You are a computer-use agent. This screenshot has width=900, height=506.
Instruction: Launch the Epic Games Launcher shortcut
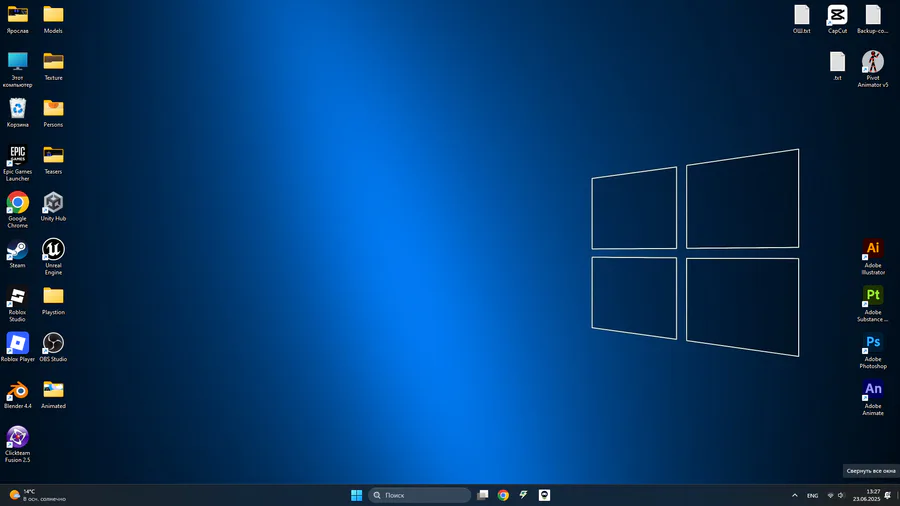tap(17, 164)
